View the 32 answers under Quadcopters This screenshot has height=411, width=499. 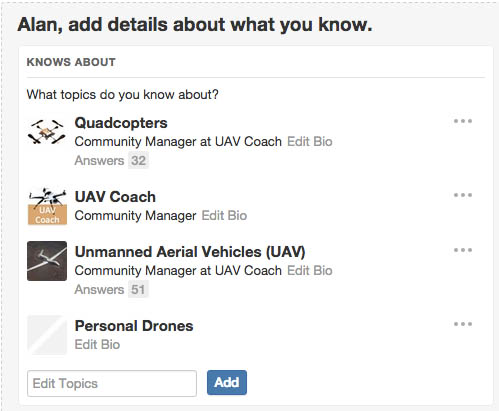111,161
